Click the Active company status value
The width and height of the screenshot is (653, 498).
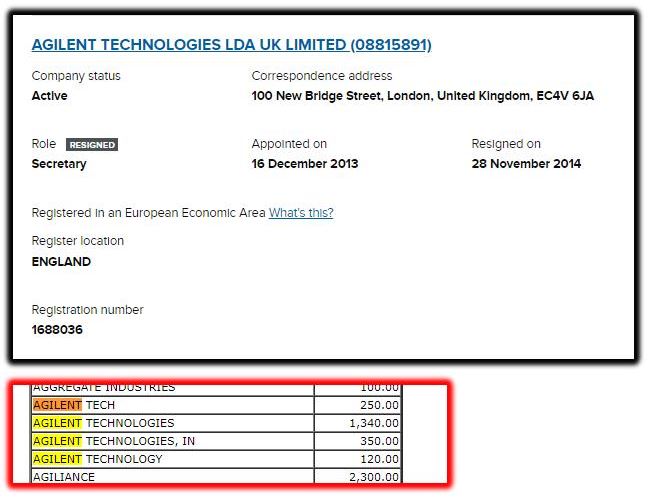(x=50, y=96)
